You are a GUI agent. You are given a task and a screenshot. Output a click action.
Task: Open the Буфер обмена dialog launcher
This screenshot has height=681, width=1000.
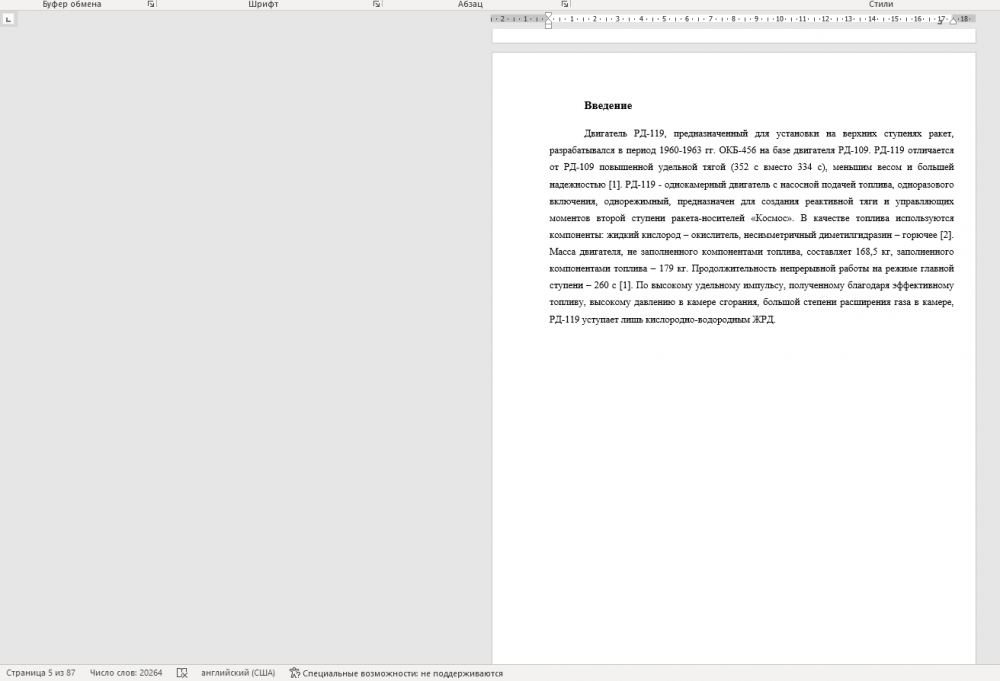point(151,4)
